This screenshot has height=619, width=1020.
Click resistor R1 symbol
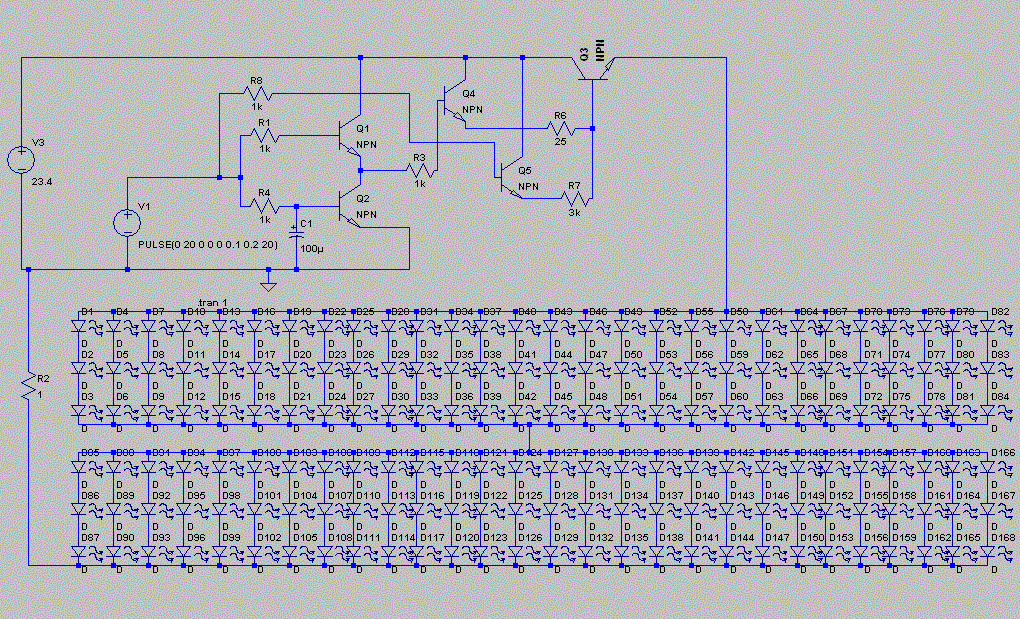point(264,135)
